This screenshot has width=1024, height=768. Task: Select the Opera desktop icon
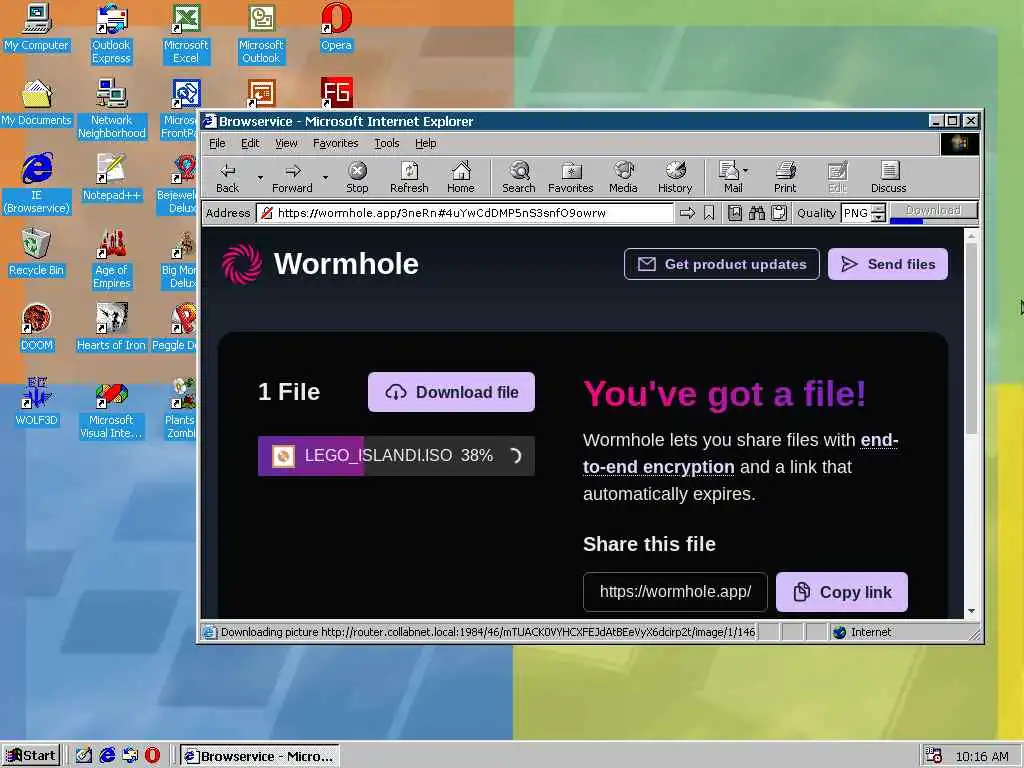pyautogui.click(x=336, y=28)
